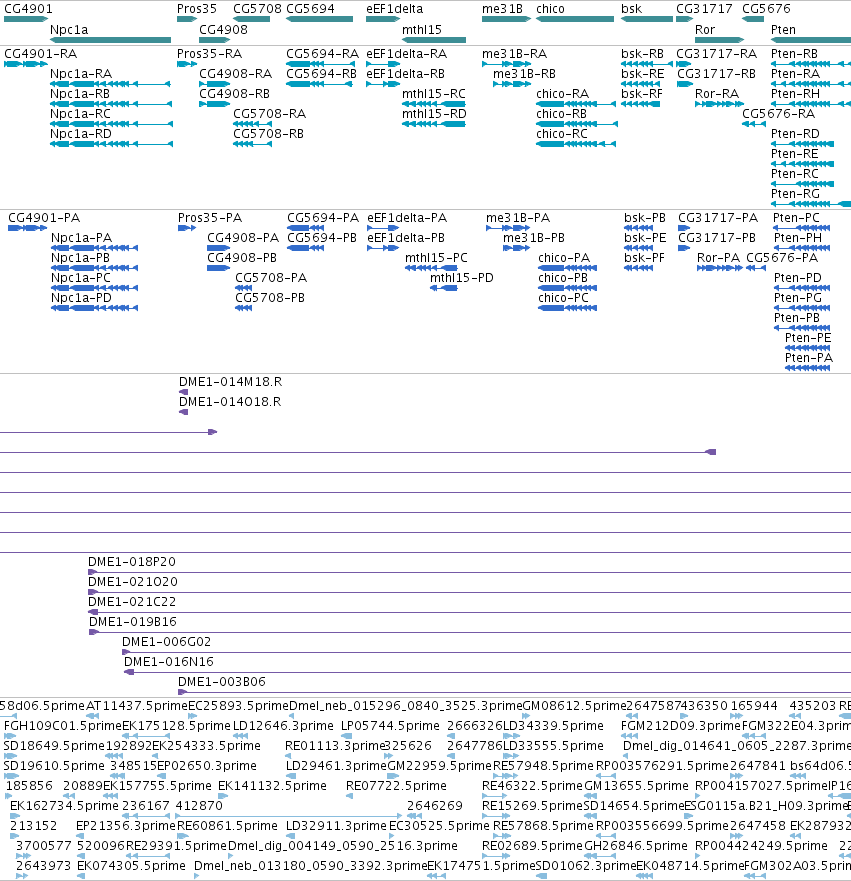
Task: Click the Npc1a-PC protein label
Action: tap(81, 278)
